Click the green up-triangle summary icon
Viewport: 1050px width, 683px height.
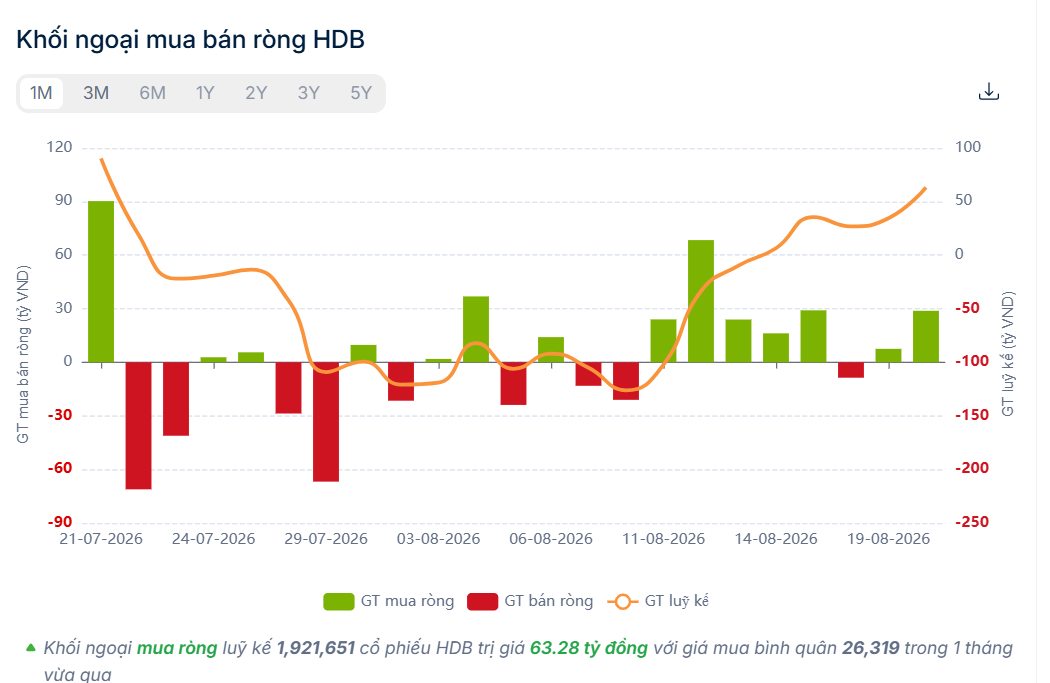point(30,648)
